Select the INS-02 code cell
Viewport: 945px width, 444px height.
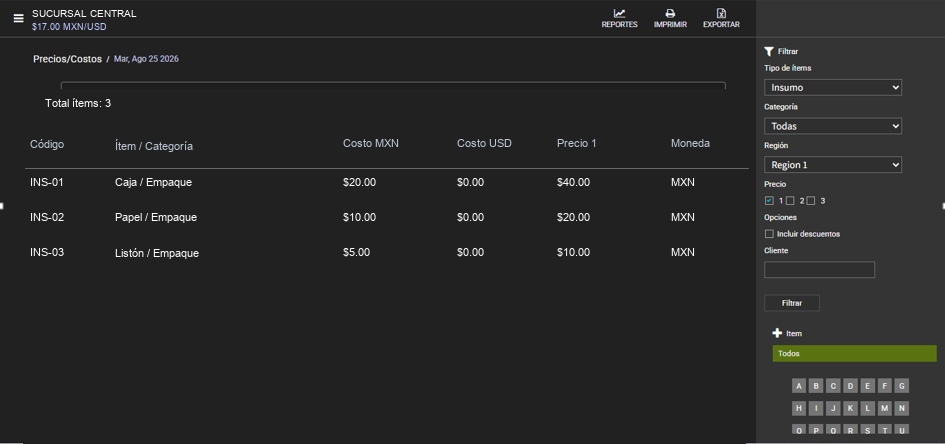[x=47, y=217]
